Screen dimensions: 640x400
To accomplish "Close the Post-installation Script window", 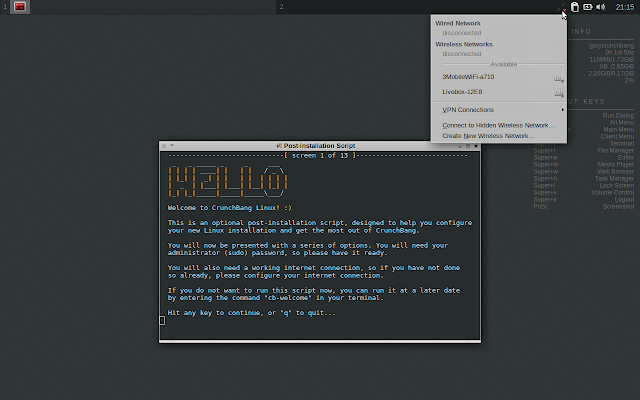I will pos(476,146).
